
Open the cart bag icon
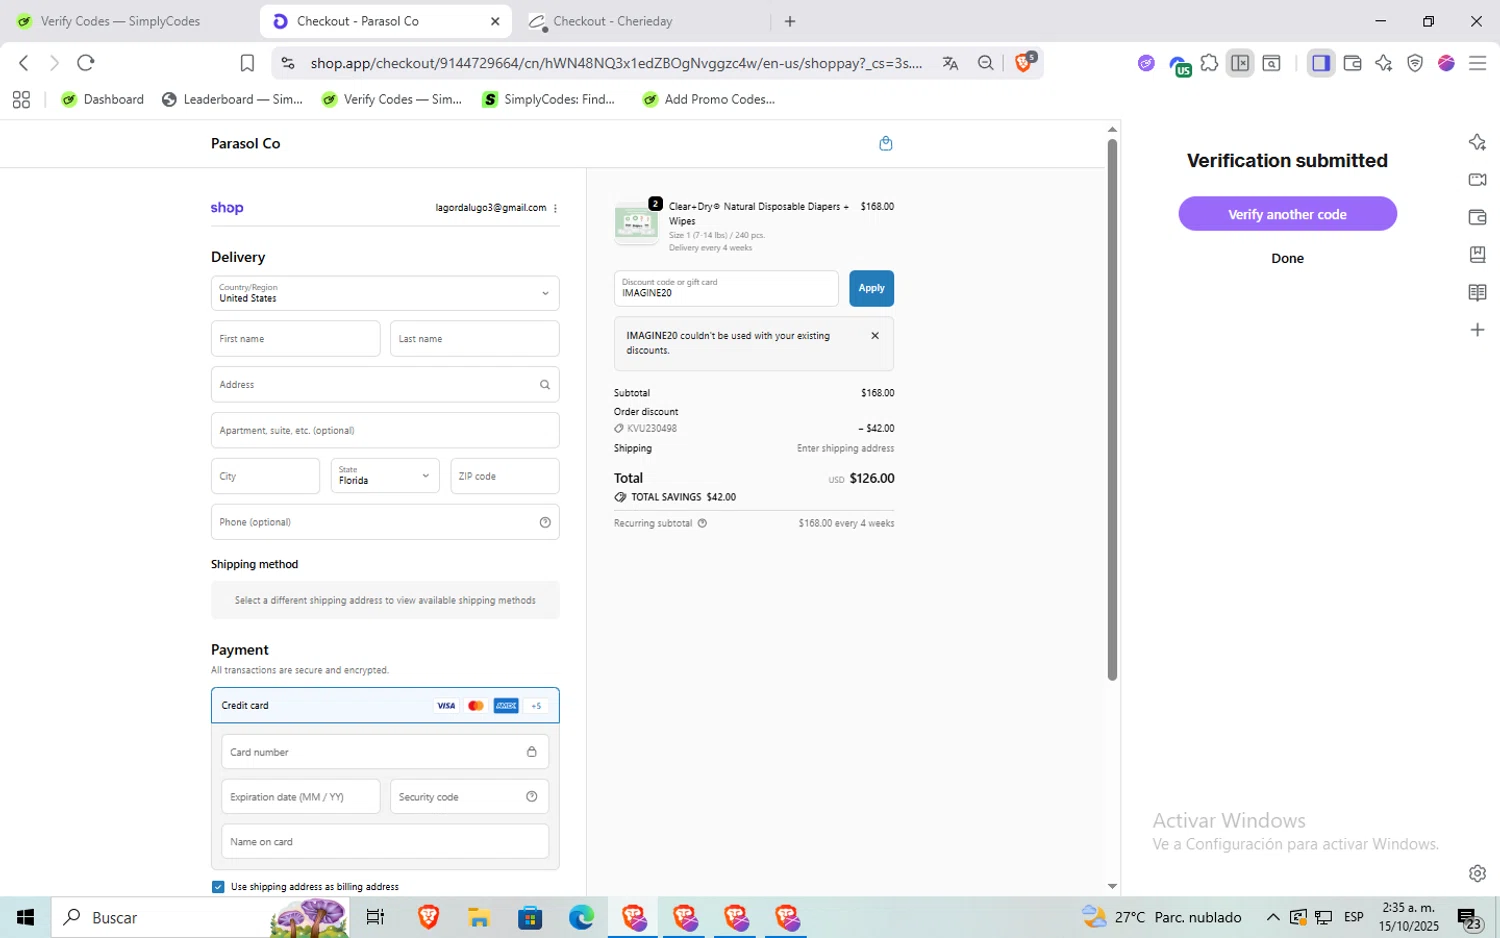click(885, 144)
